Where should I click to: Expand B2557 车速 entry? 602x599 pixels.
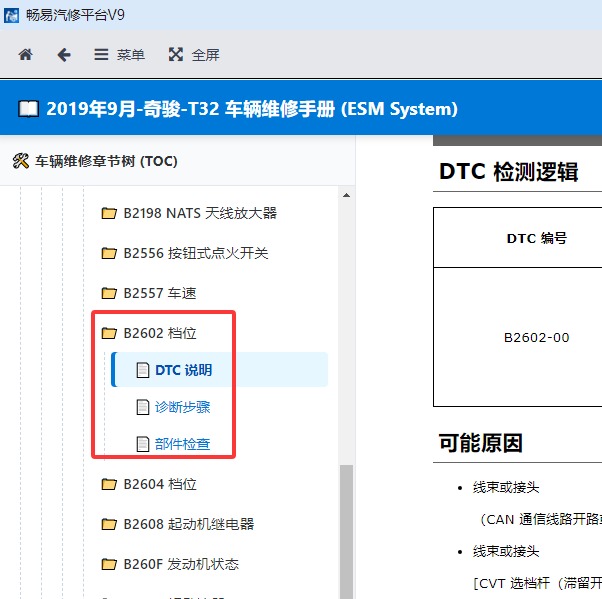tap(160, 293)
